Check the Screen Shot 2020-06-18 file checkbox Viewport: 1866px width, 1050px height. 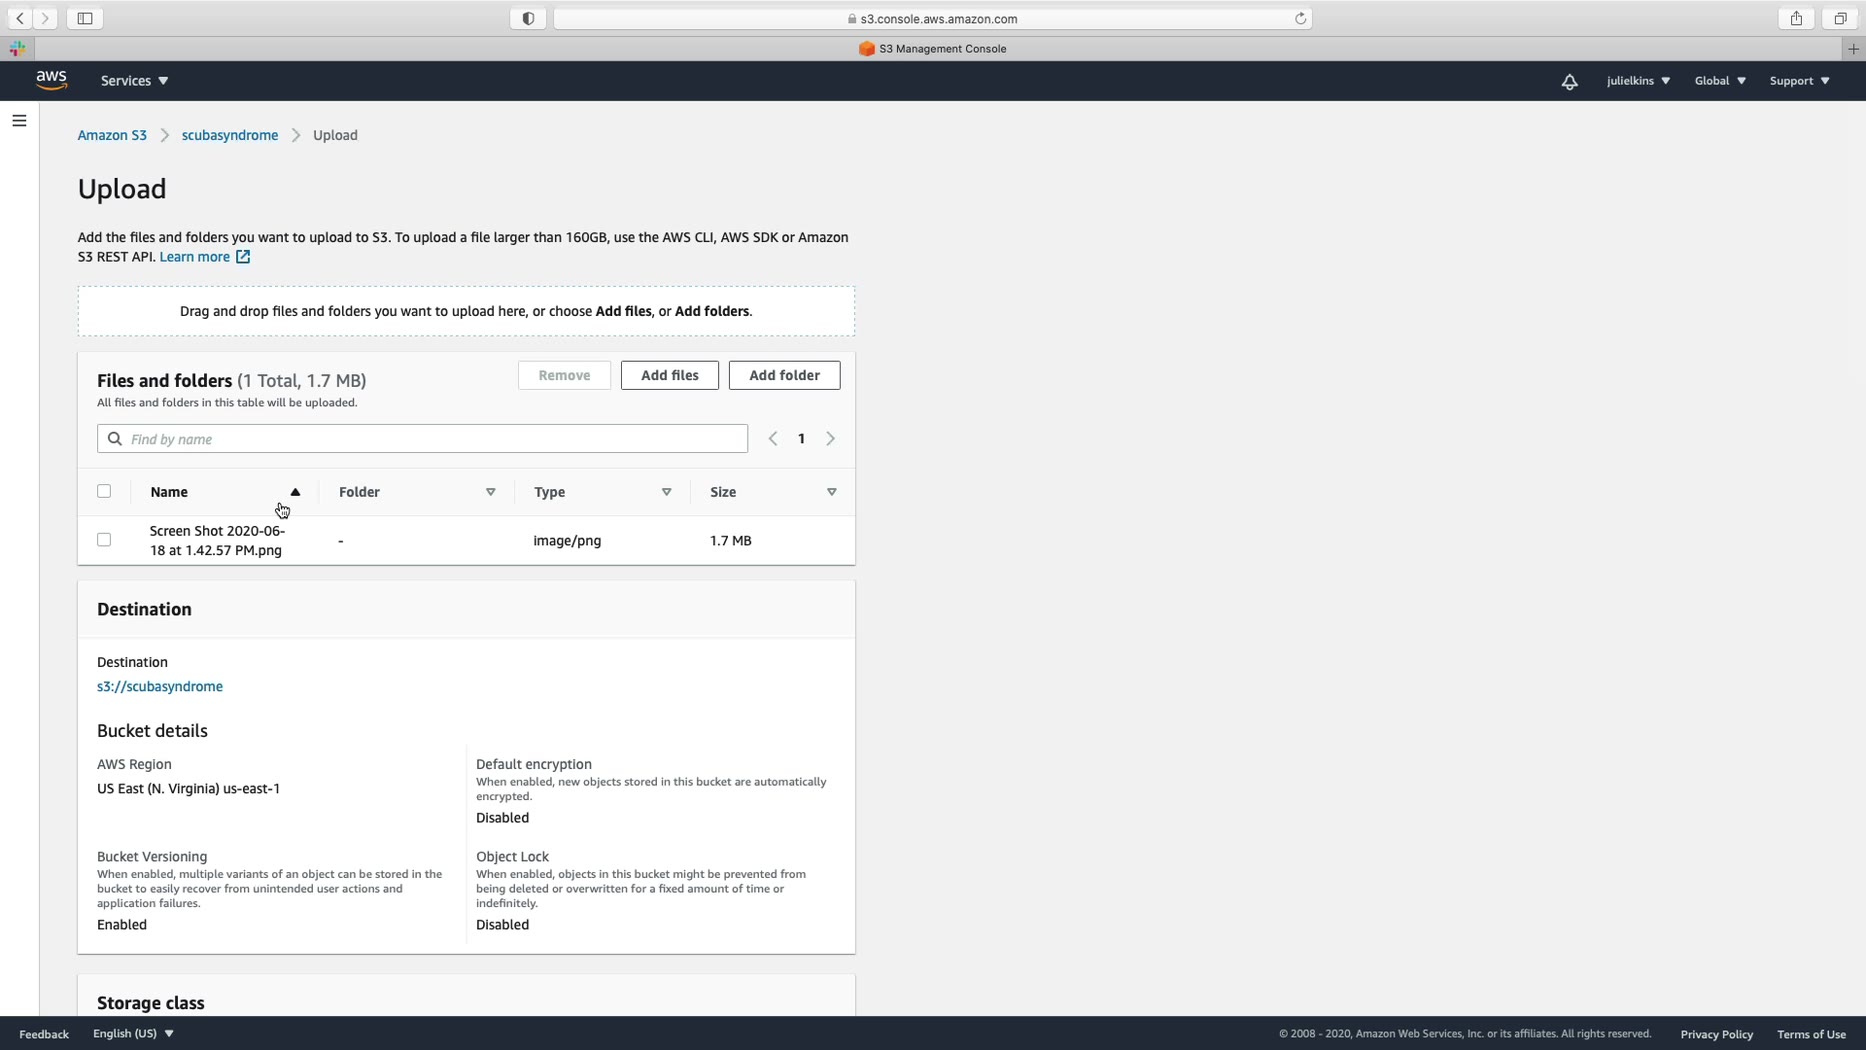pyautogui.click(x=104, y=540)
